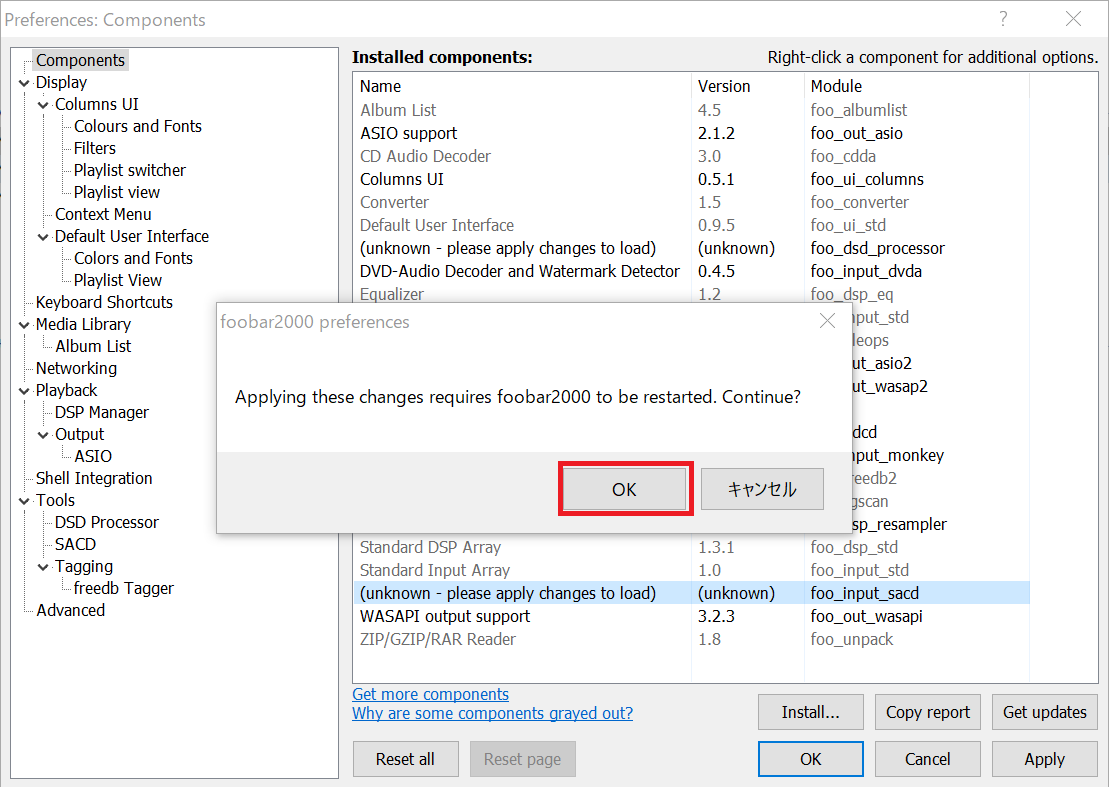Open the SACD preferences page
Image resolution: width=1109 pixels, height=787 pixels.
click(75, 544)
